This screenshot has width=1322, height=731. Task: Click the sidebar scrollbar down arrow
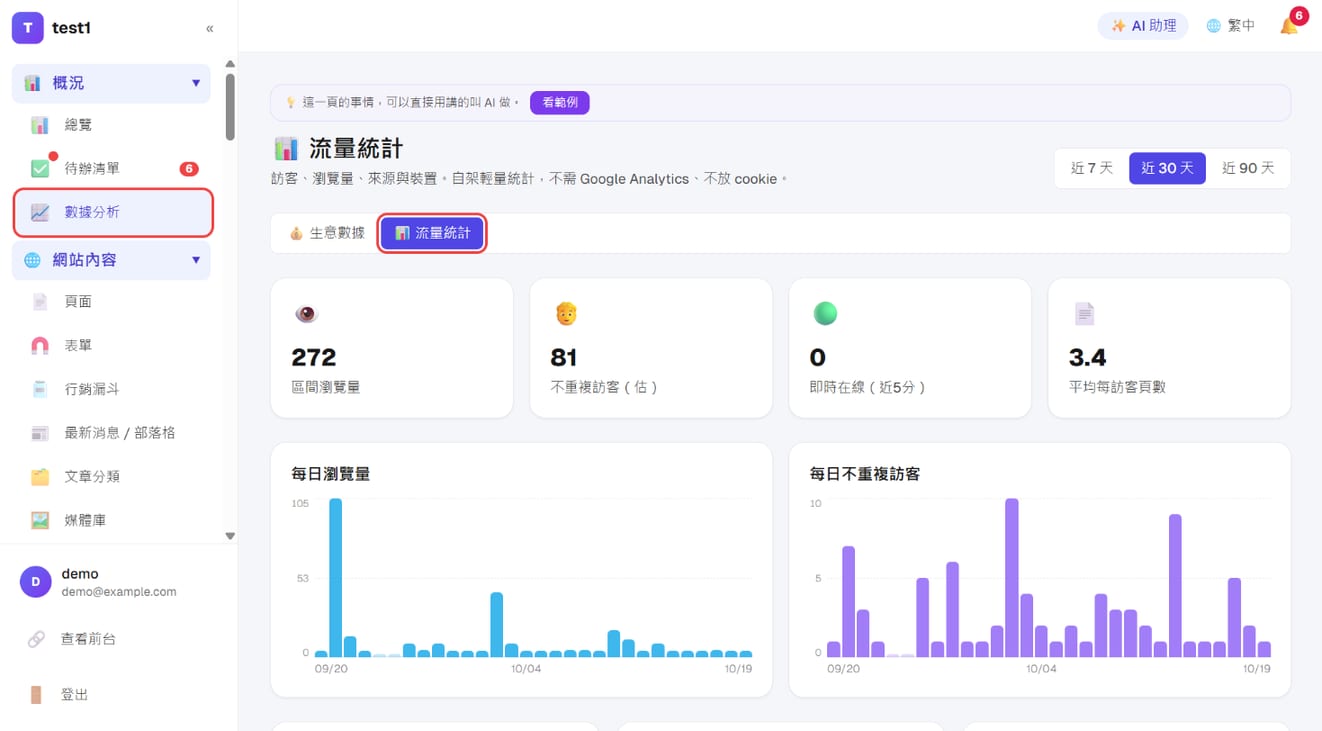click(x=230, y=537)
